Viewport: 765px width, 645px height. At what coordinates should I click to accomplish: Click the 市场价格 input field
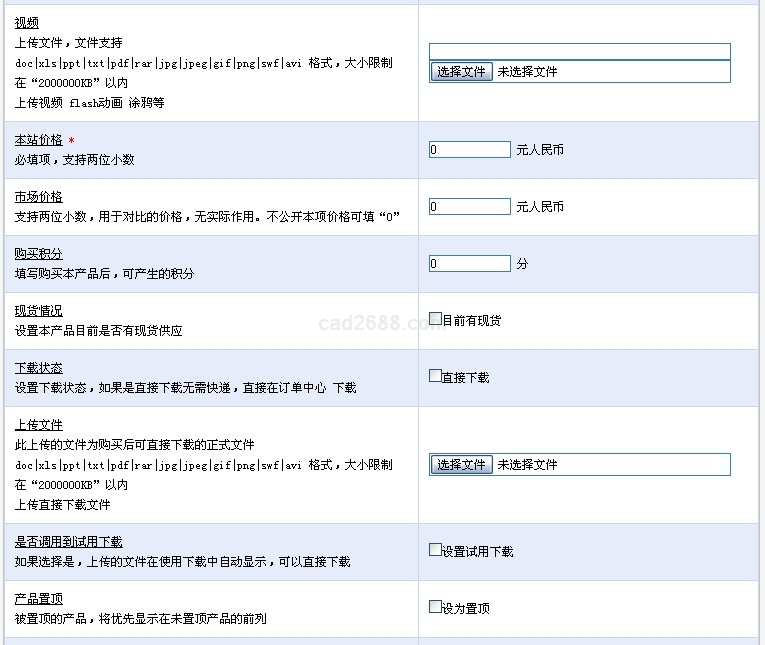pyautogui.click(x=469, y=207)
